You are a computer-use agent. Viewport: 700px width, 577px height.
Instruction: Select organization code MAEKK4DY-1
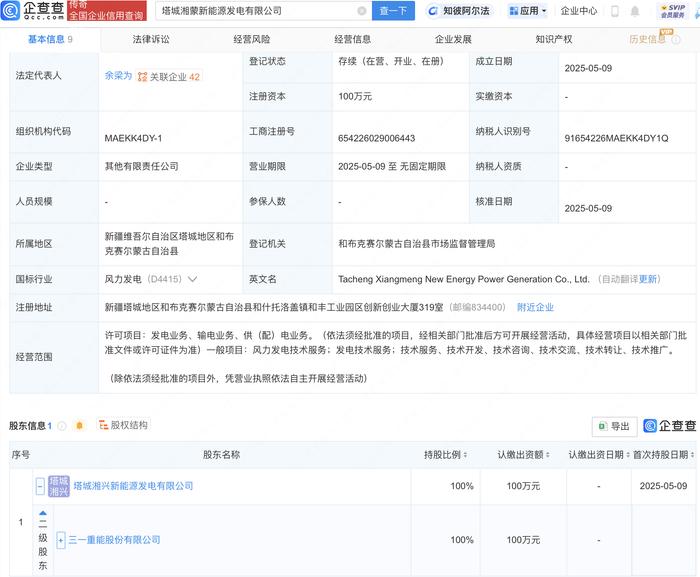133,138
